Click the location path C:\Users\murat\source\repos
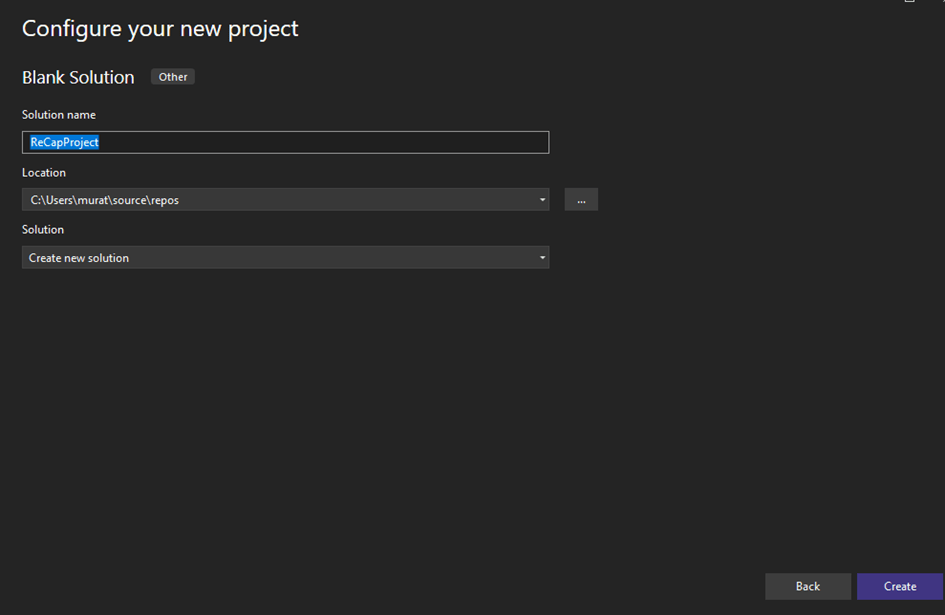 [105, 200]
